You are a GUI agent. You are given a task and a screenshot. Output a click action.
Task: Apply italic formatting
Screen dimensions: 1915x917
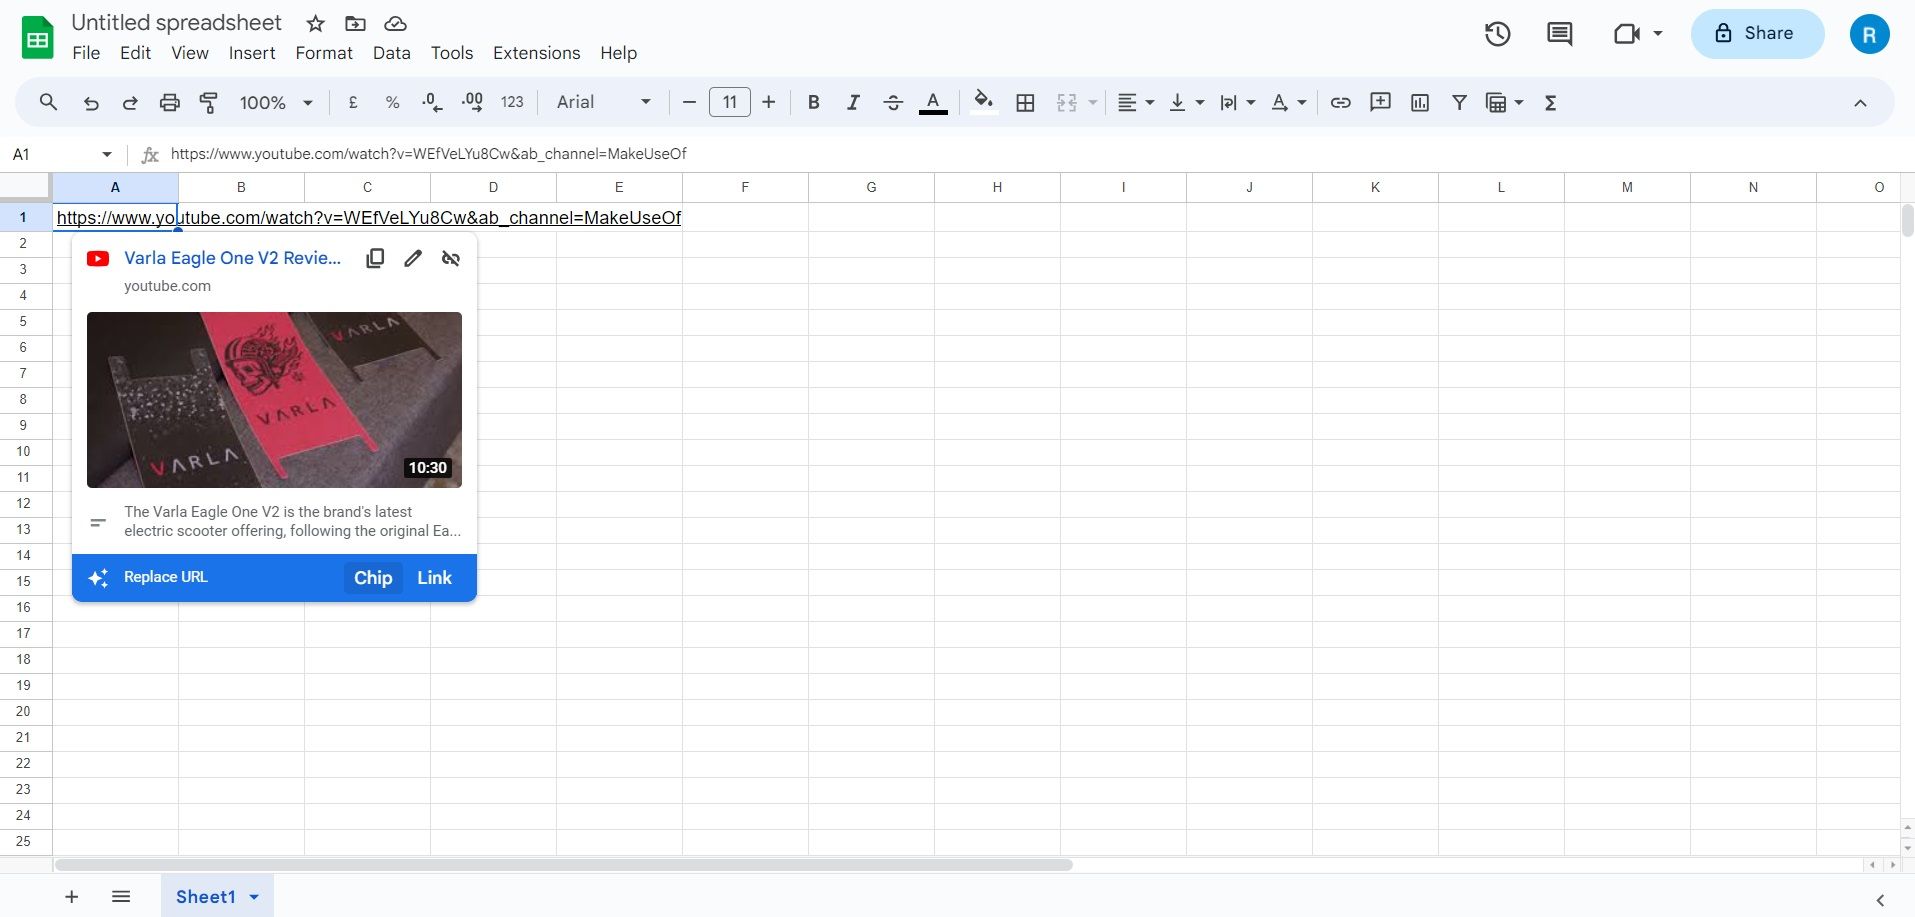tap(852, 101)
